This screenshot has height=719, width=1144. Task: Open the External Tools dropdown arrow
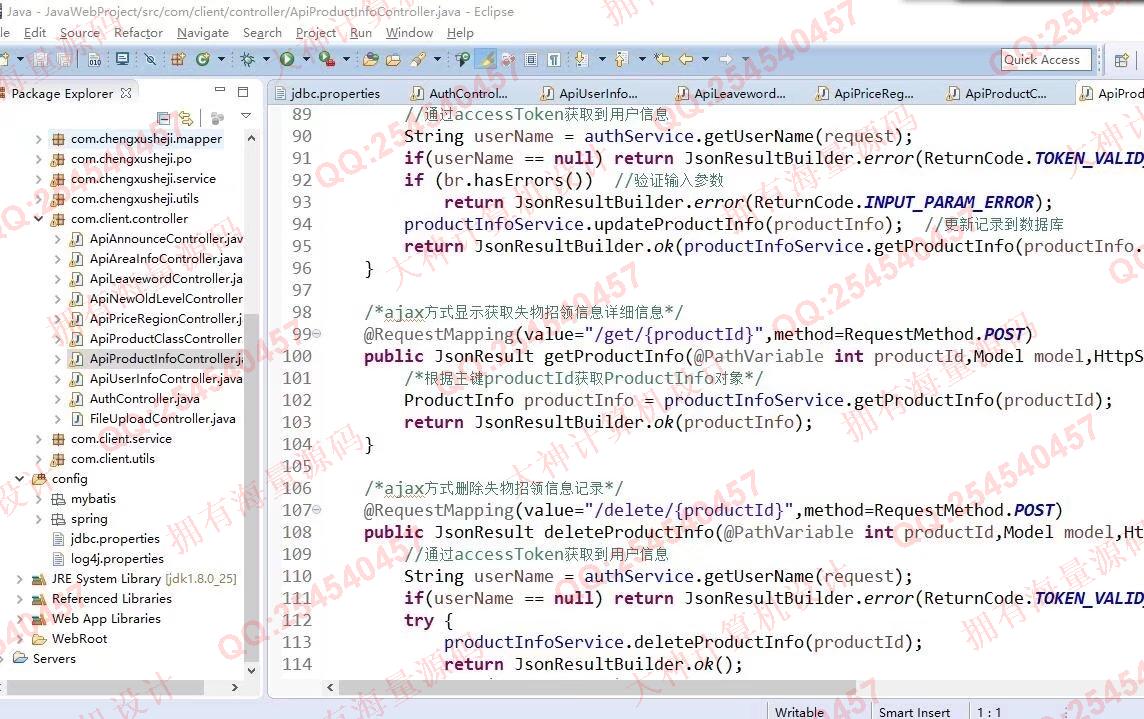(x=347, y=59)
